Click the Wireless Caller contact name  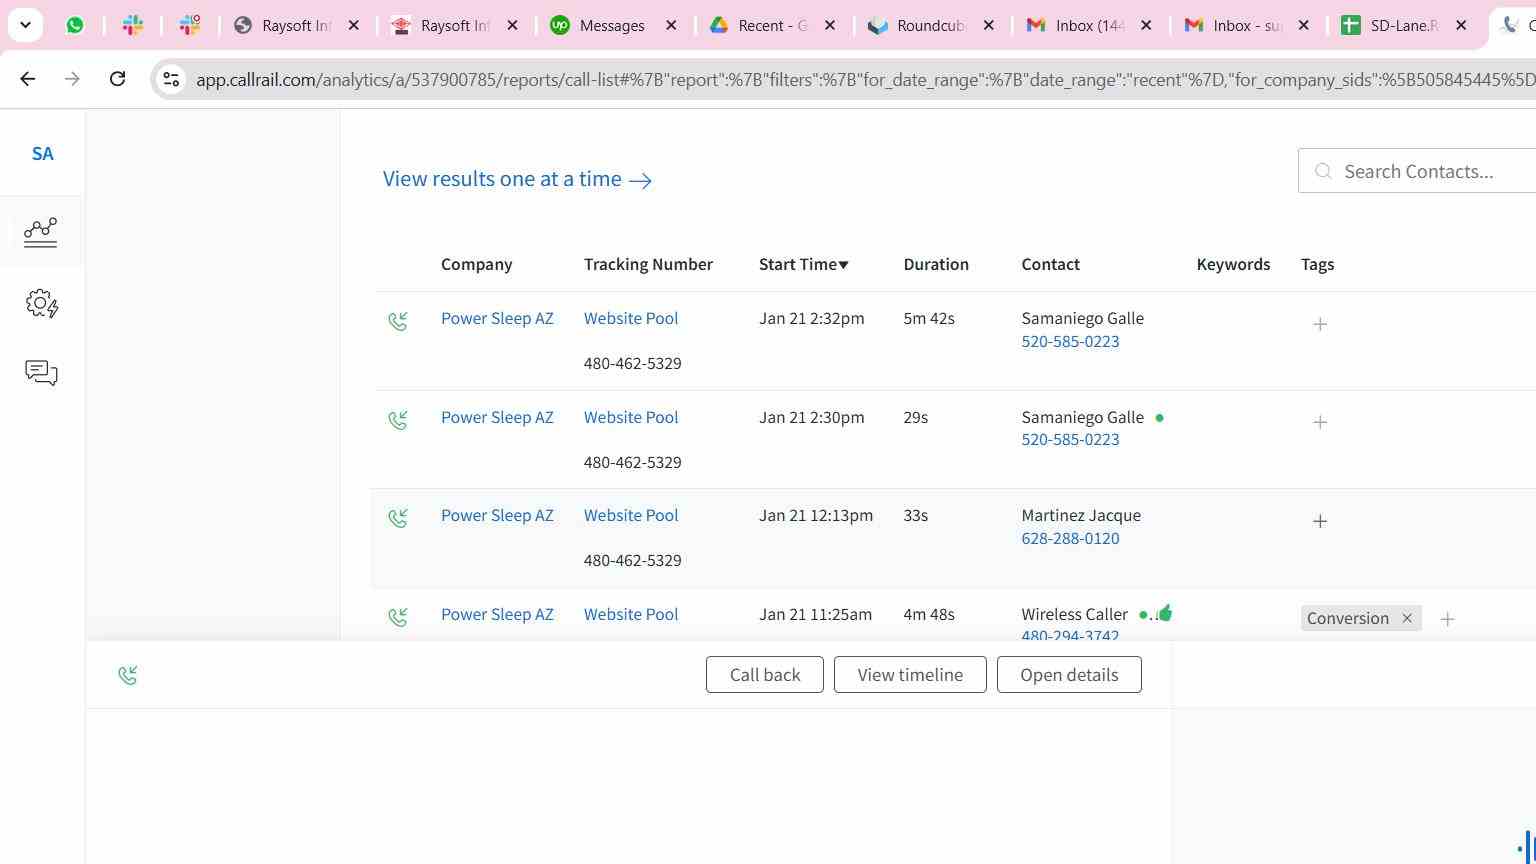(x=1074, y=614)
